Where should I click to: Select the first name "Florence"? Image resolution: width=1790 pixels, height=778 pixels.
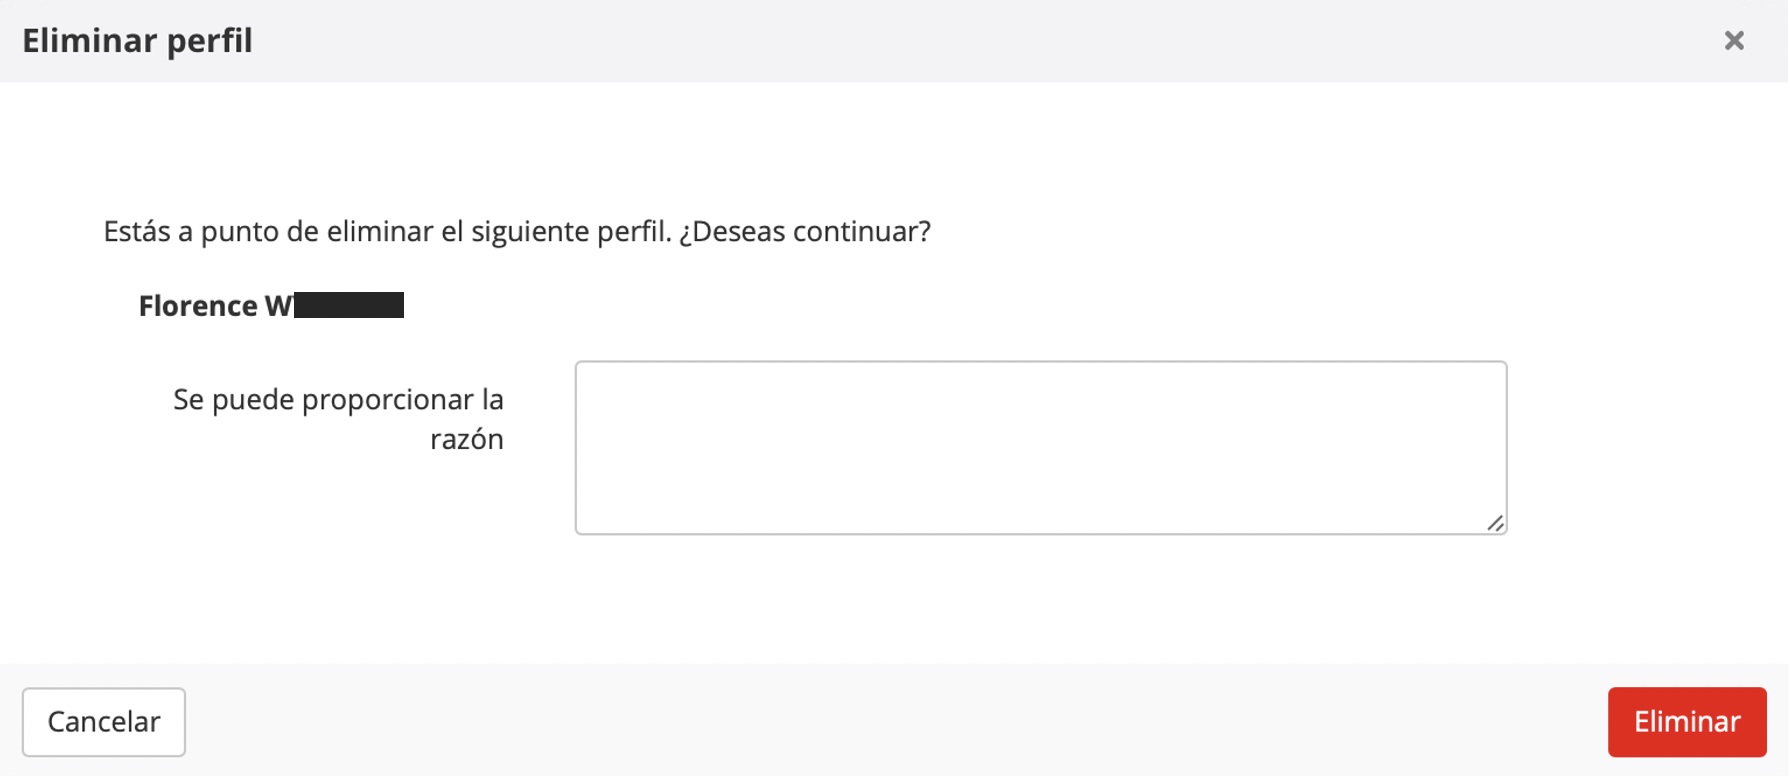pyautogui.click(x=198, y=306)
